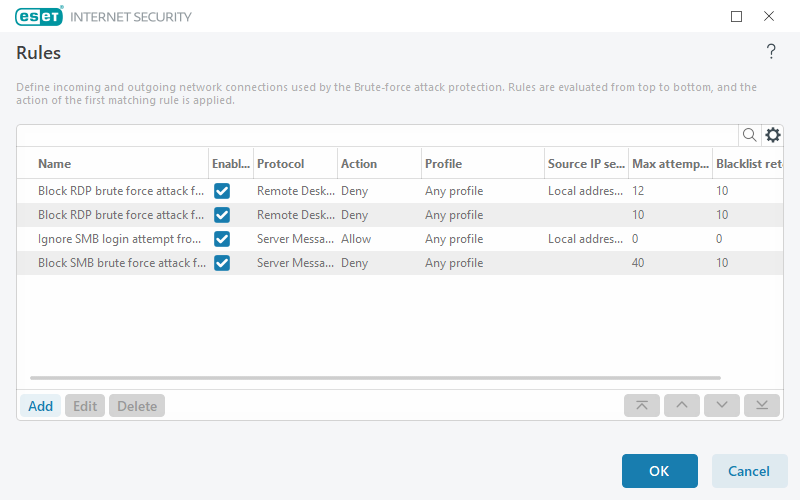Move the rule up one position
Viewport: 800px width, 500px height.
(682, 406)
